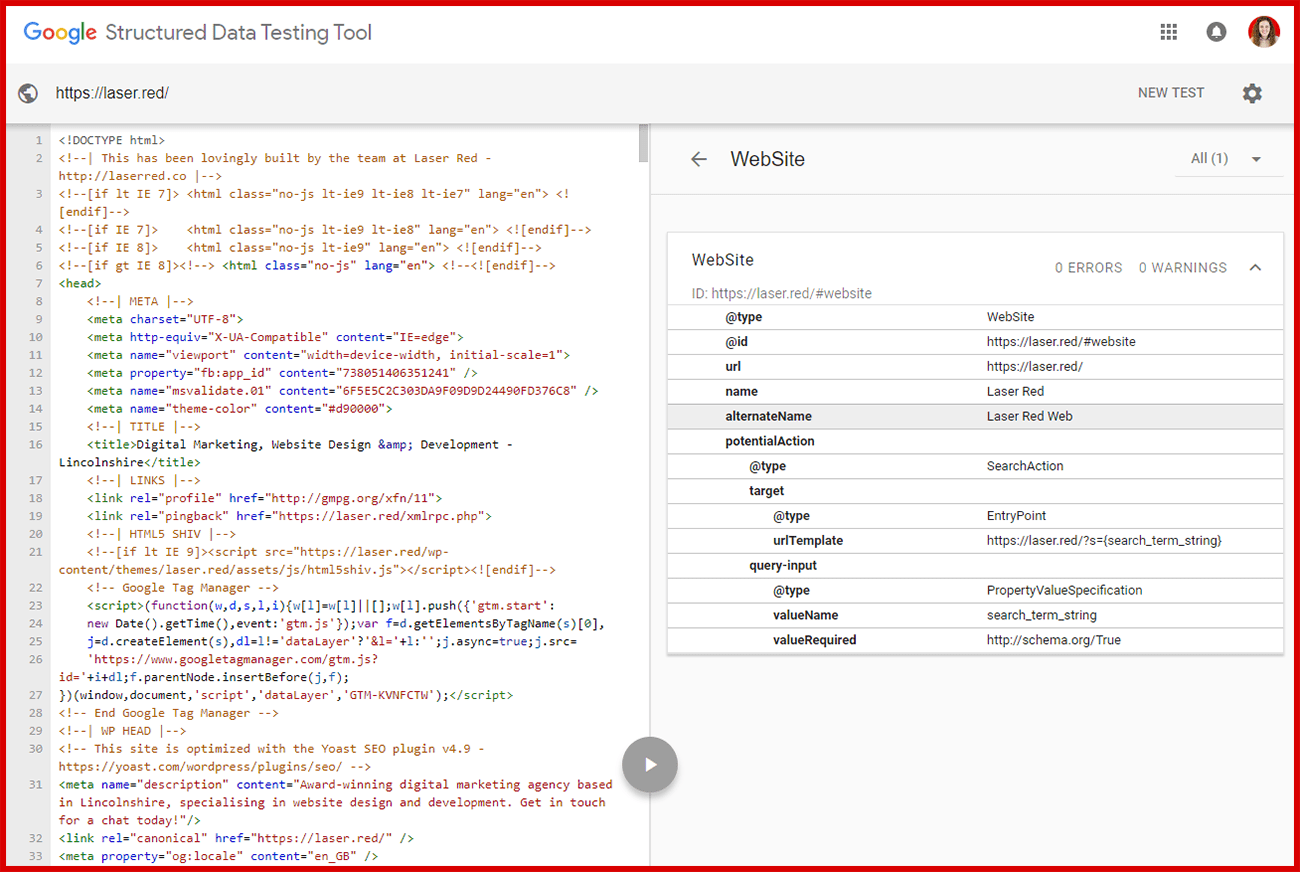1300x872 pixels.
Task: Click the canonical link code line
Action: [236, 838]
